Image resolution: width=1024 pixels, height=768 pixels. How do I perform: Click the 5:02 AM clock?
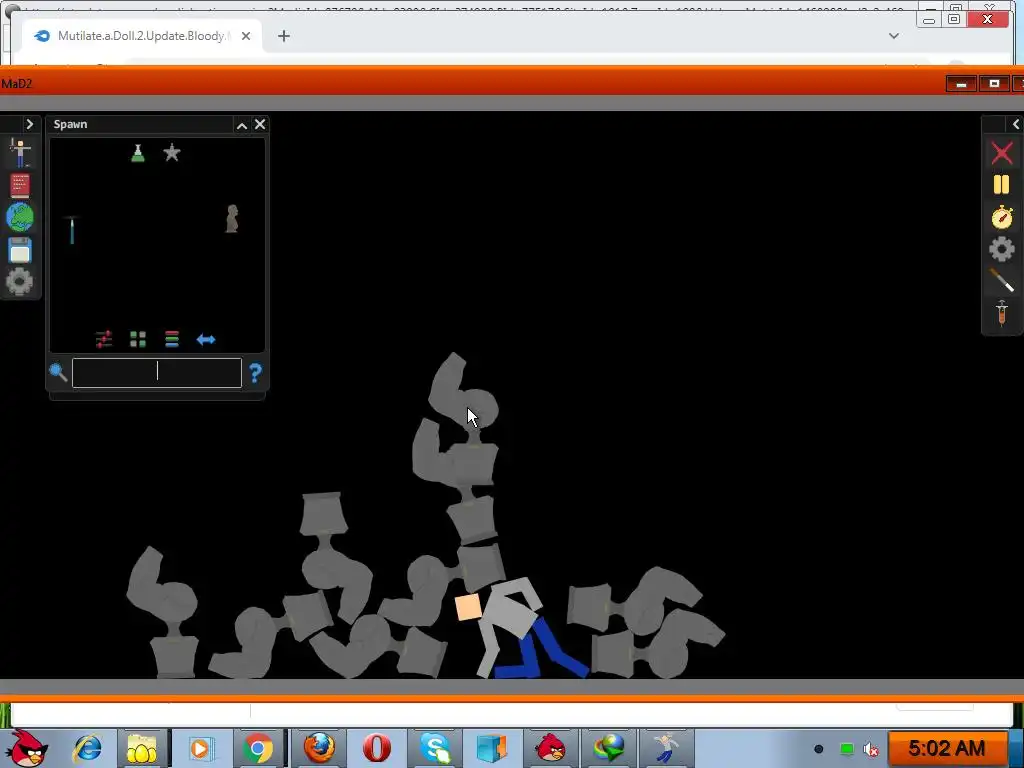point(946,748)
